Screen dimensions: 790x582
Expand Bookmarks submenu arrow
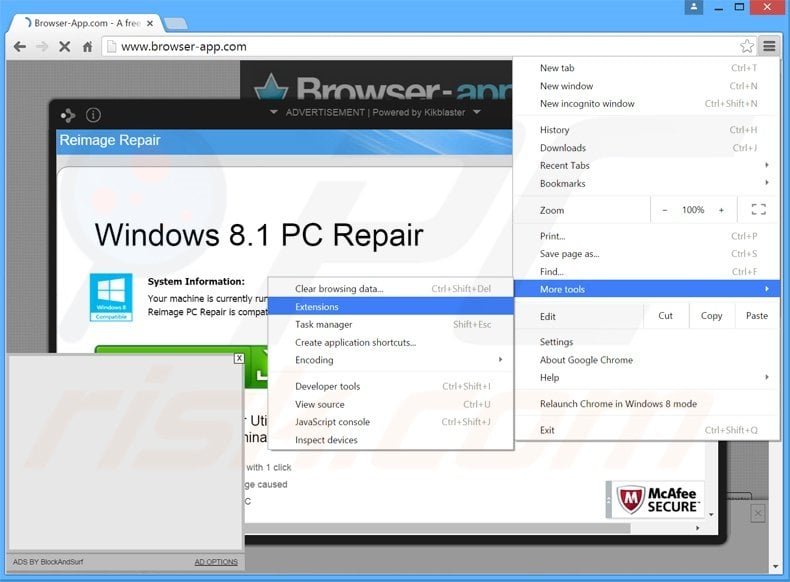(766, 182)
